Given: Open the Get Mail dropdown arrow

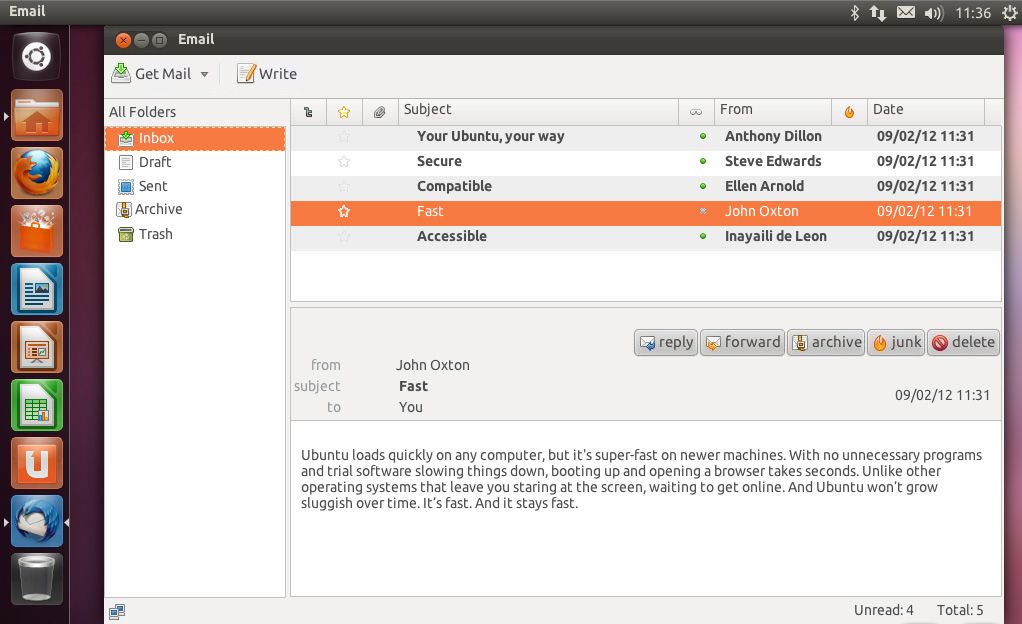Looking at the screenshot, I should (205, 74).
